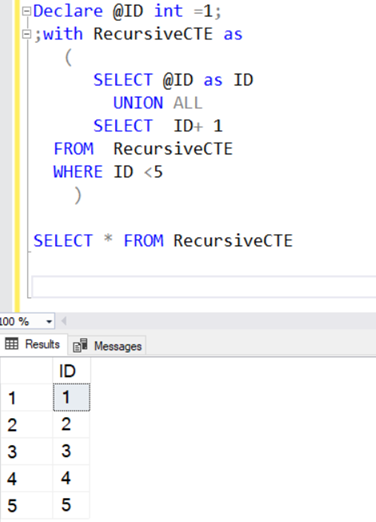Viewport: 376px width, 522px height.
Task: Select row header number 4
Action: point(27,478)
